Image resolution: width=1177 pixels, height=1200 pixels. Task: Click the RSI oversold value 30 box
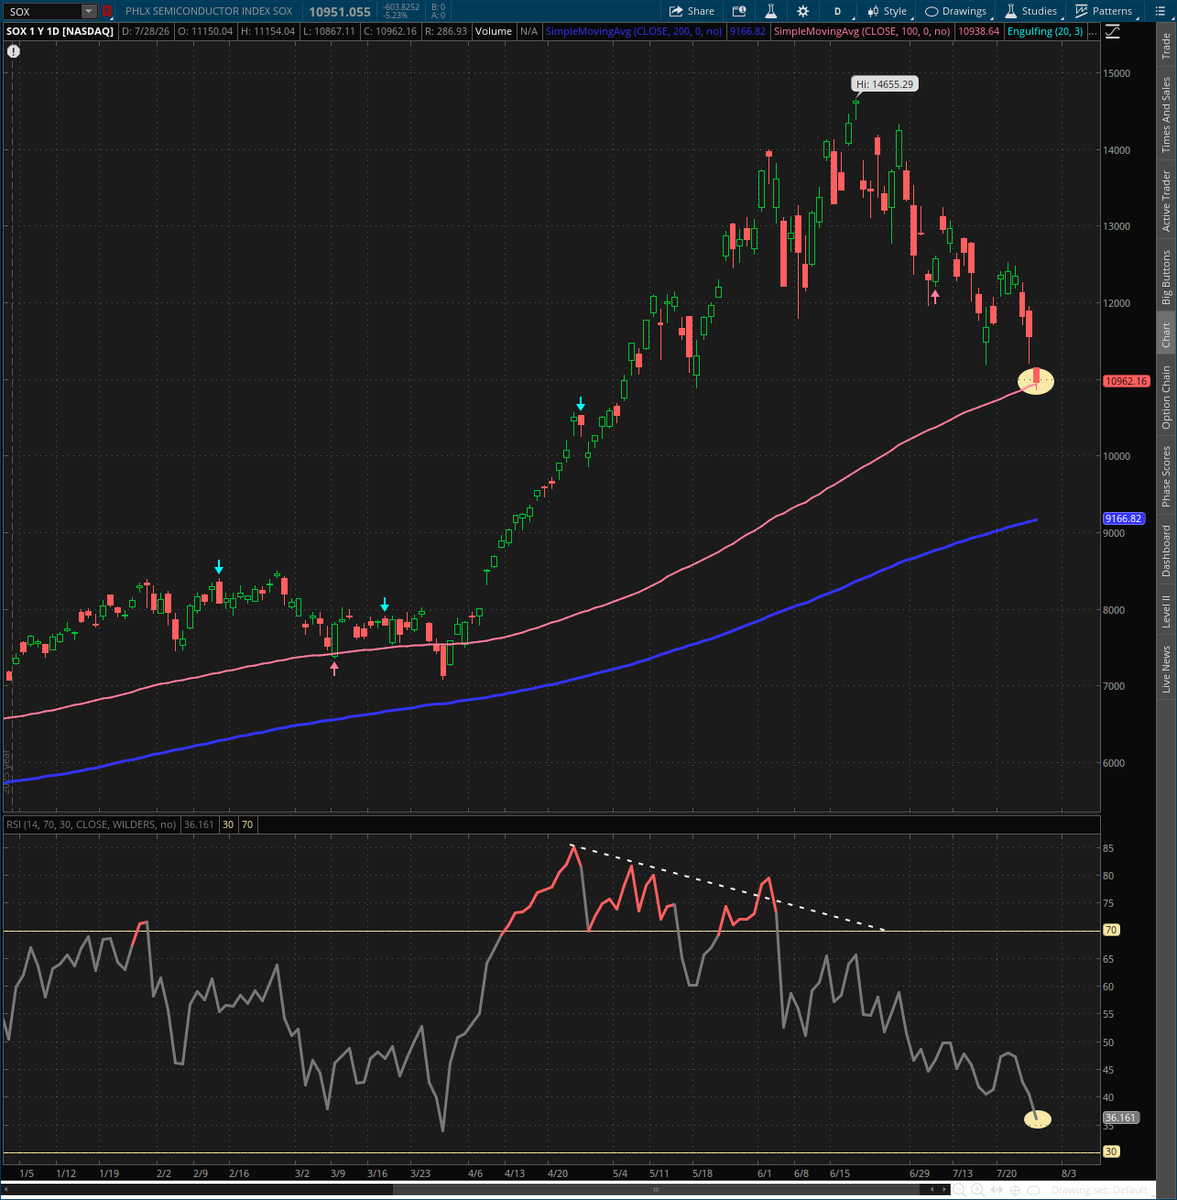click(228, 824)
